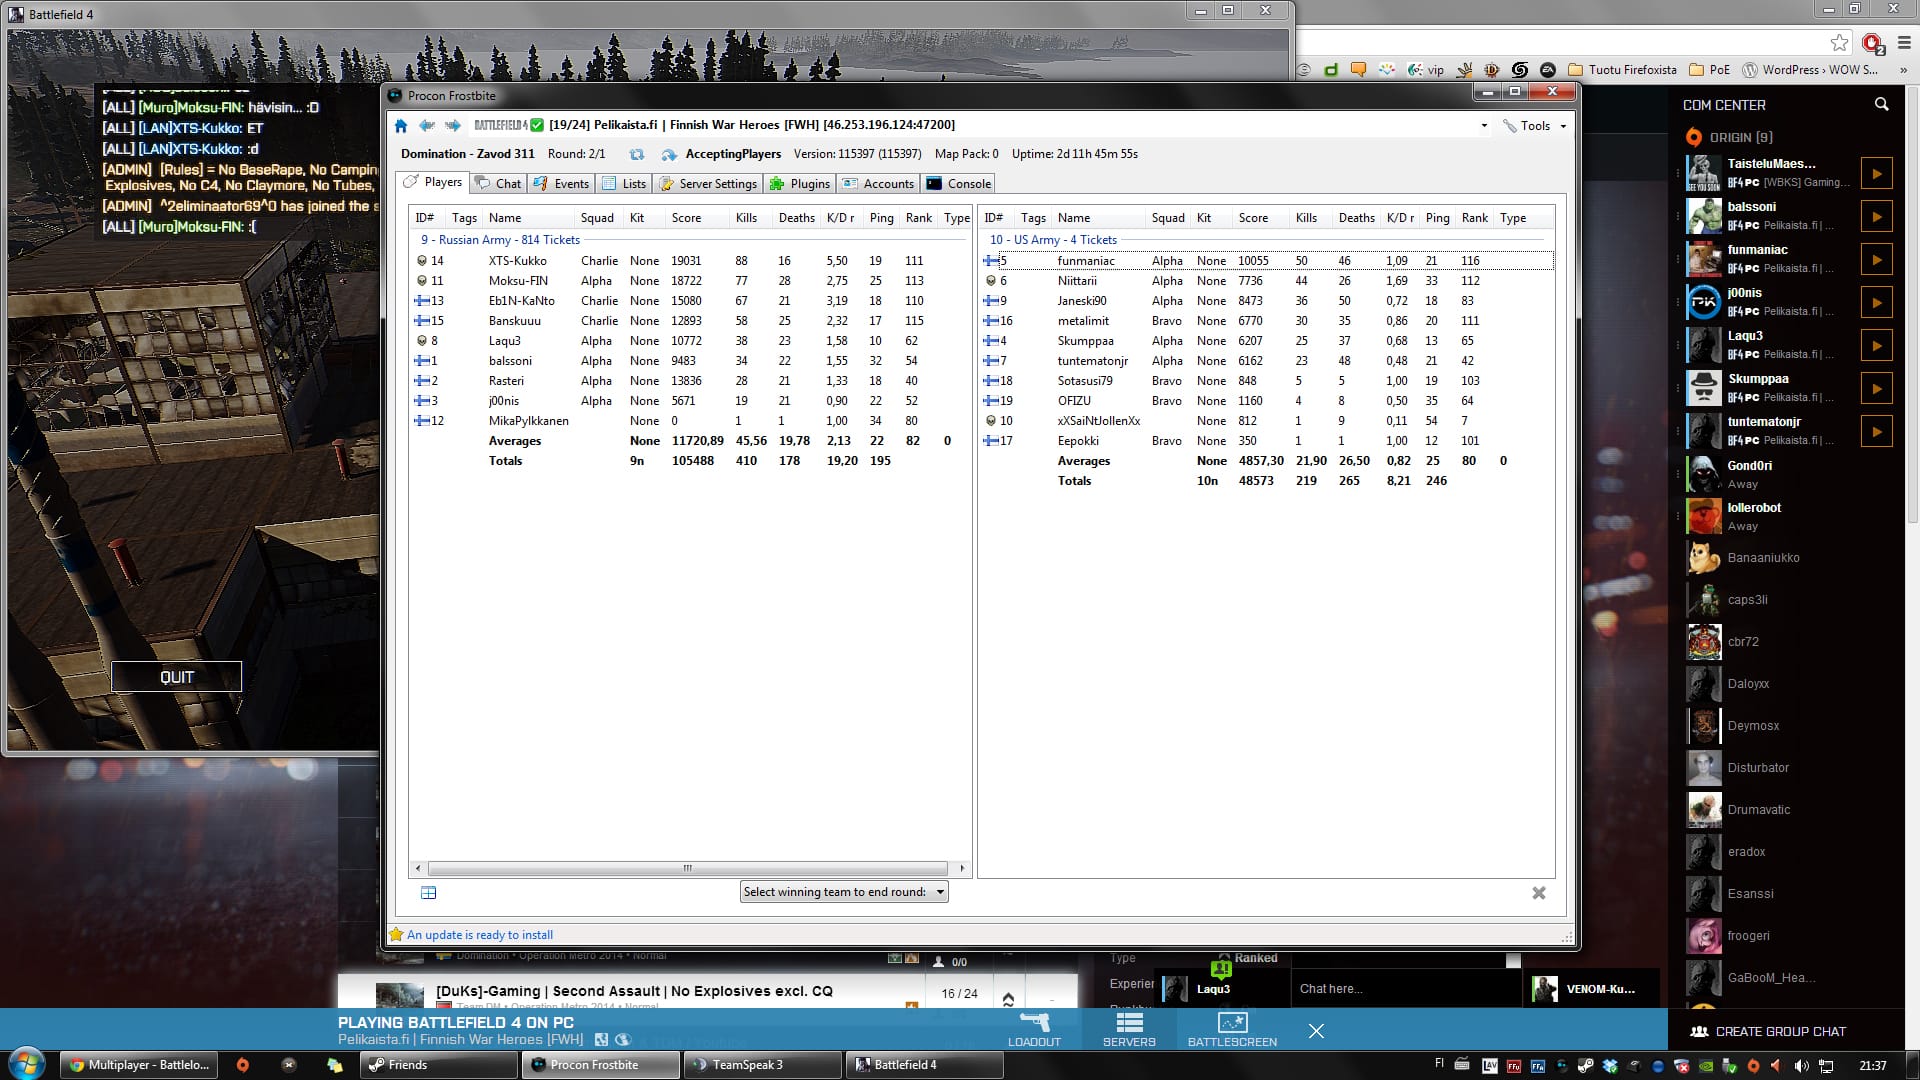
Task: Bookmark page with Chrome star icon
Action: (1840, 42)
